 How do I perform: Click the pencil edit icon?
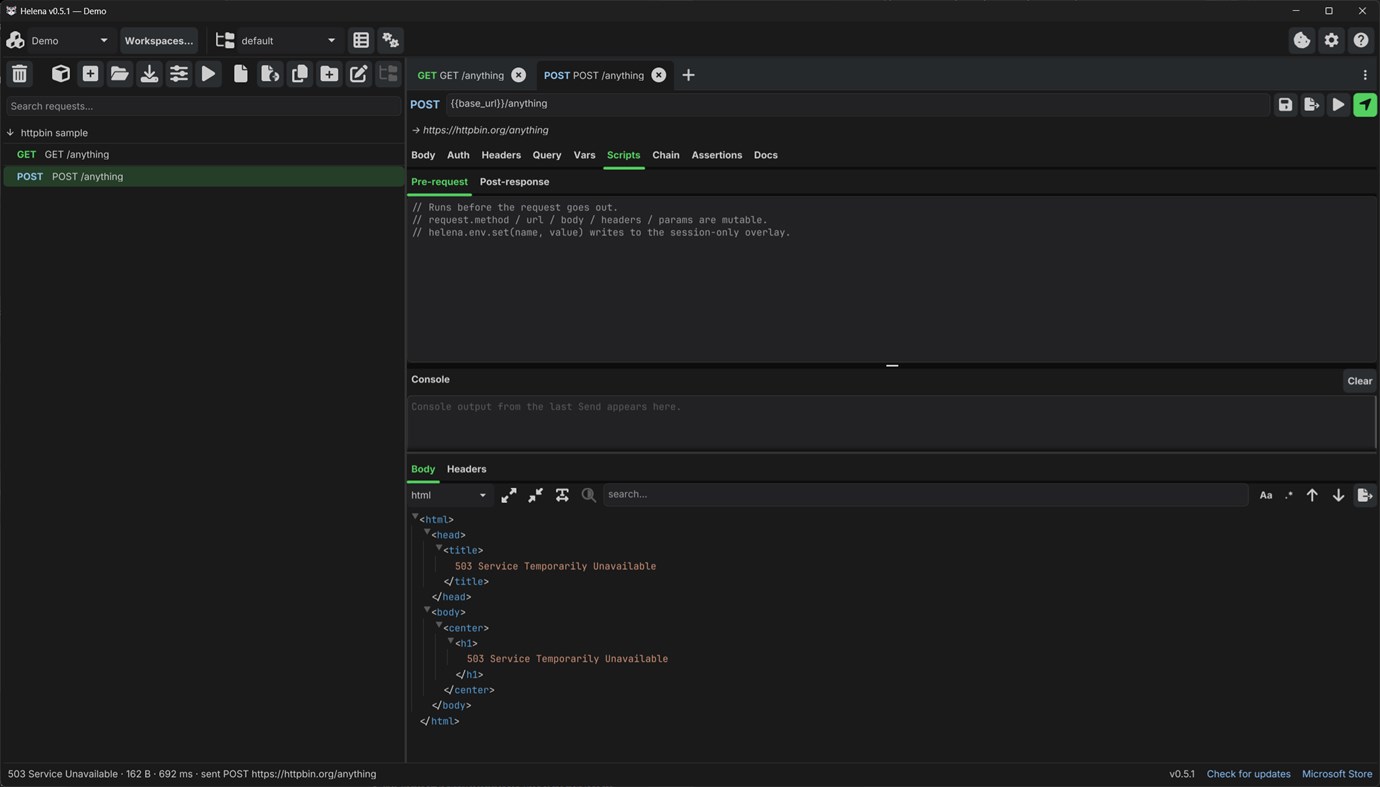[358, 74]
